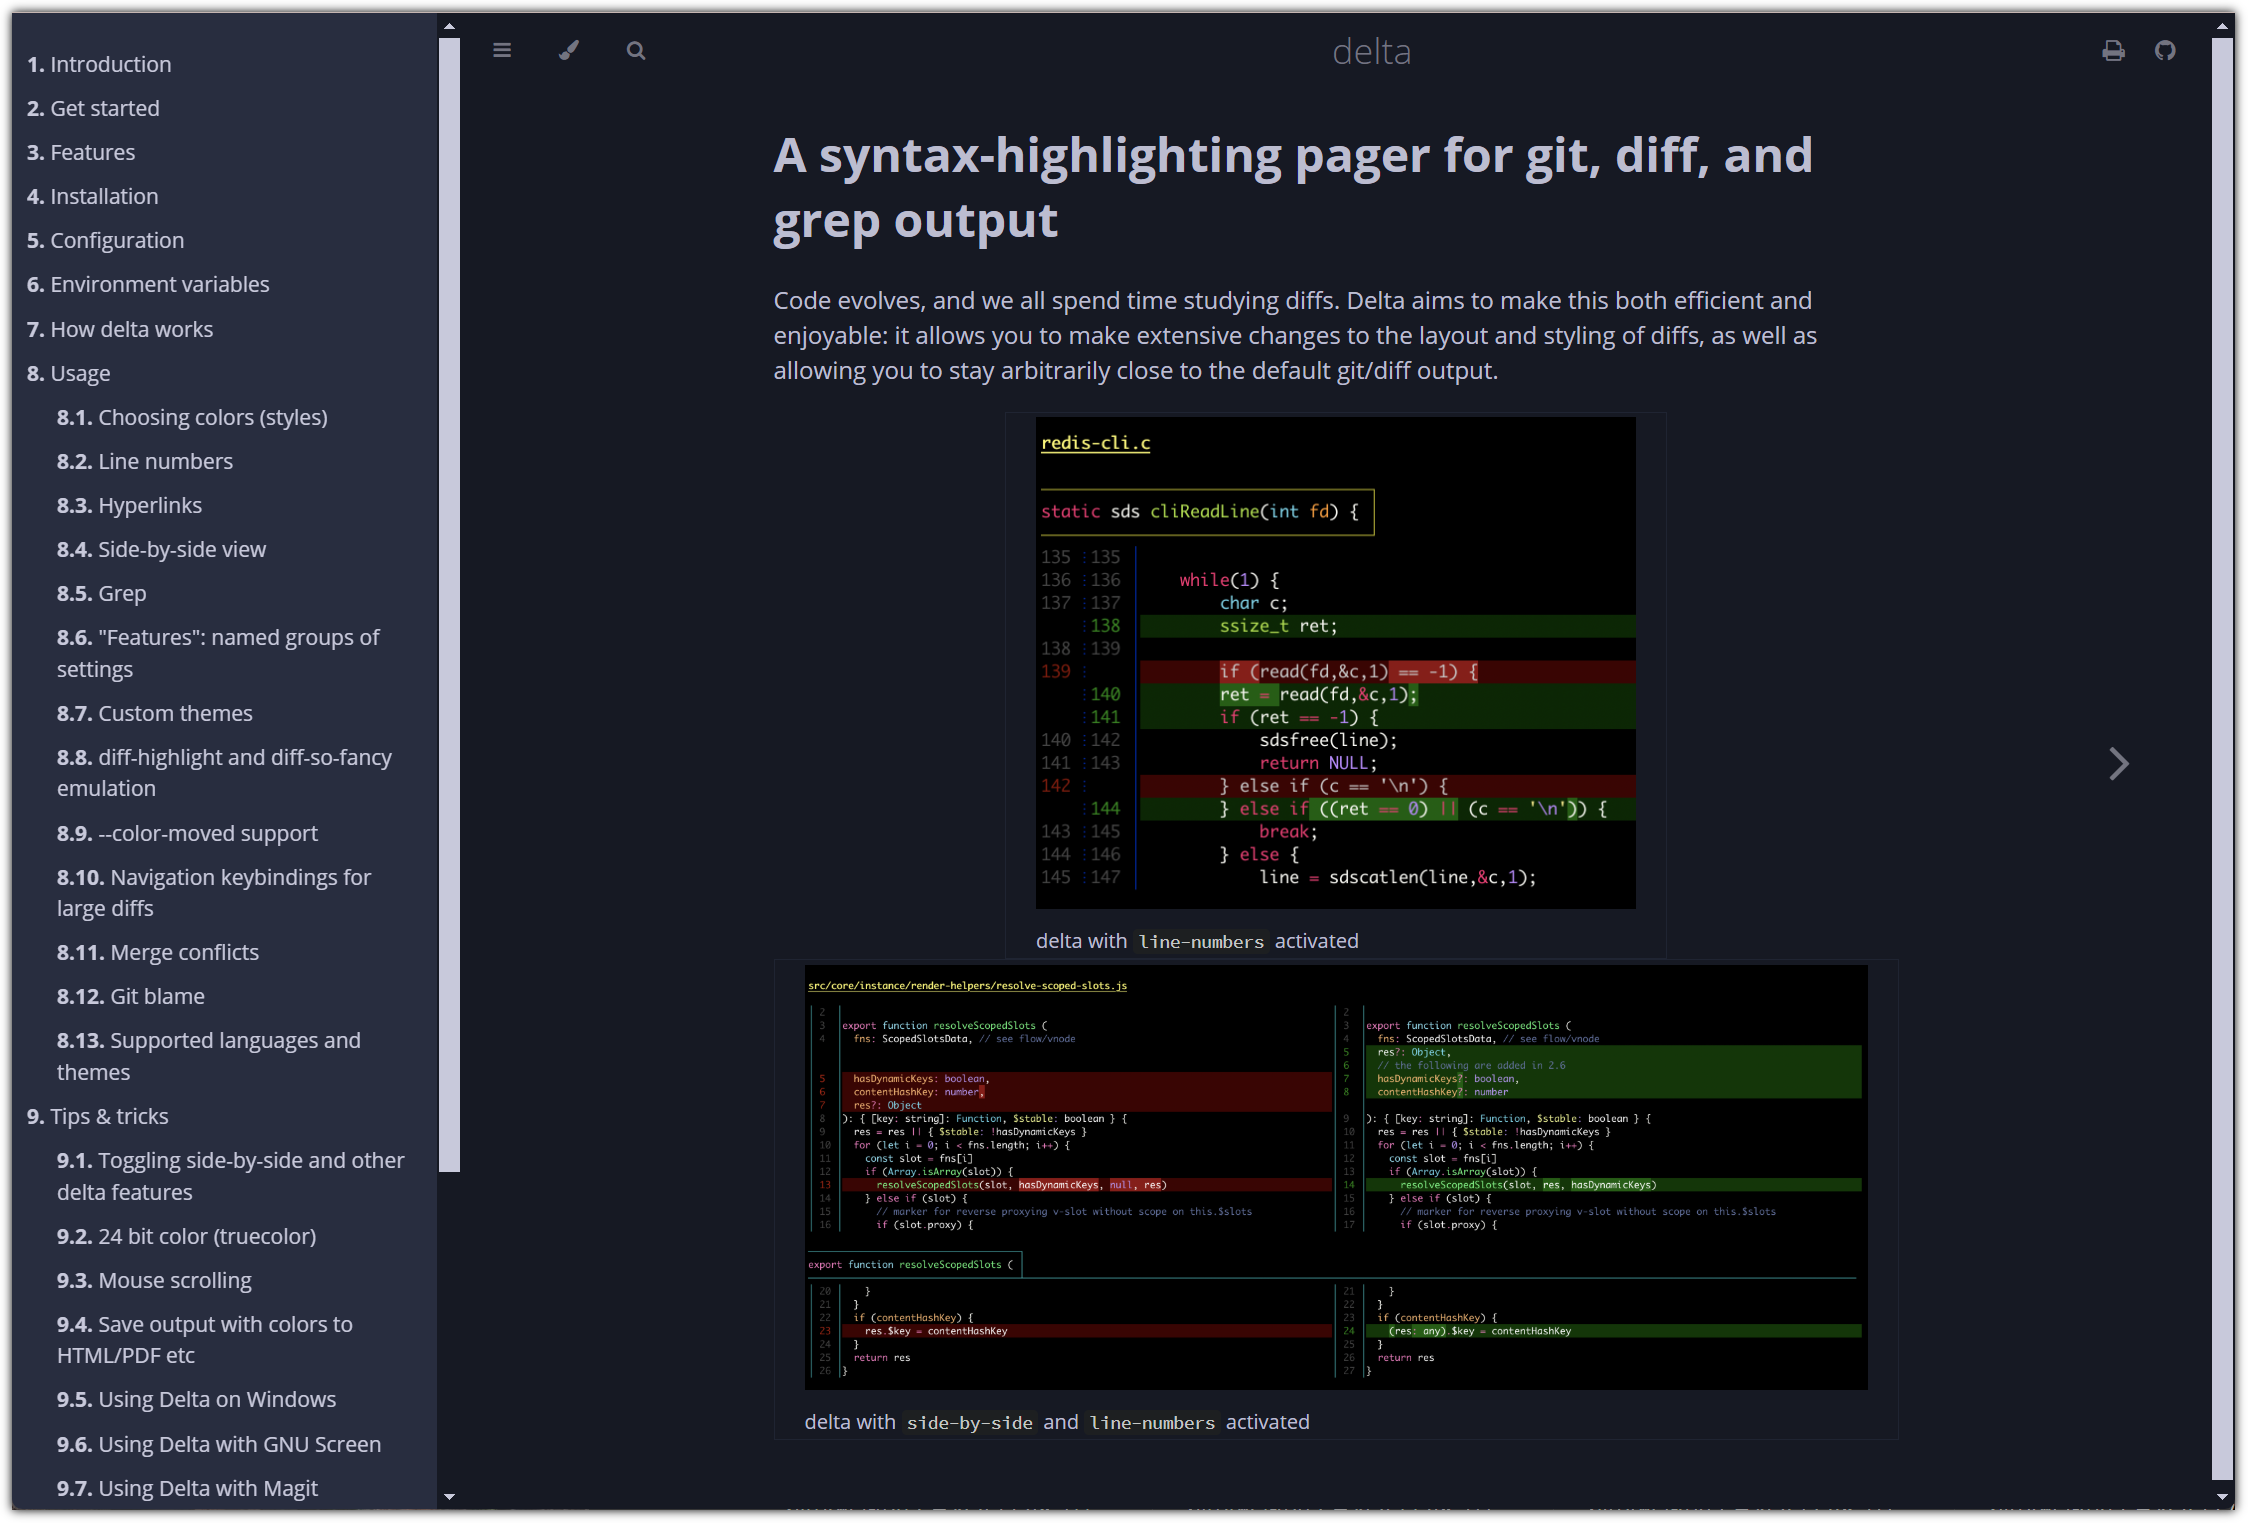Screen dimensions: 2248x1523
Task: Open search via the magnifier icon
Action: point(636,51)
